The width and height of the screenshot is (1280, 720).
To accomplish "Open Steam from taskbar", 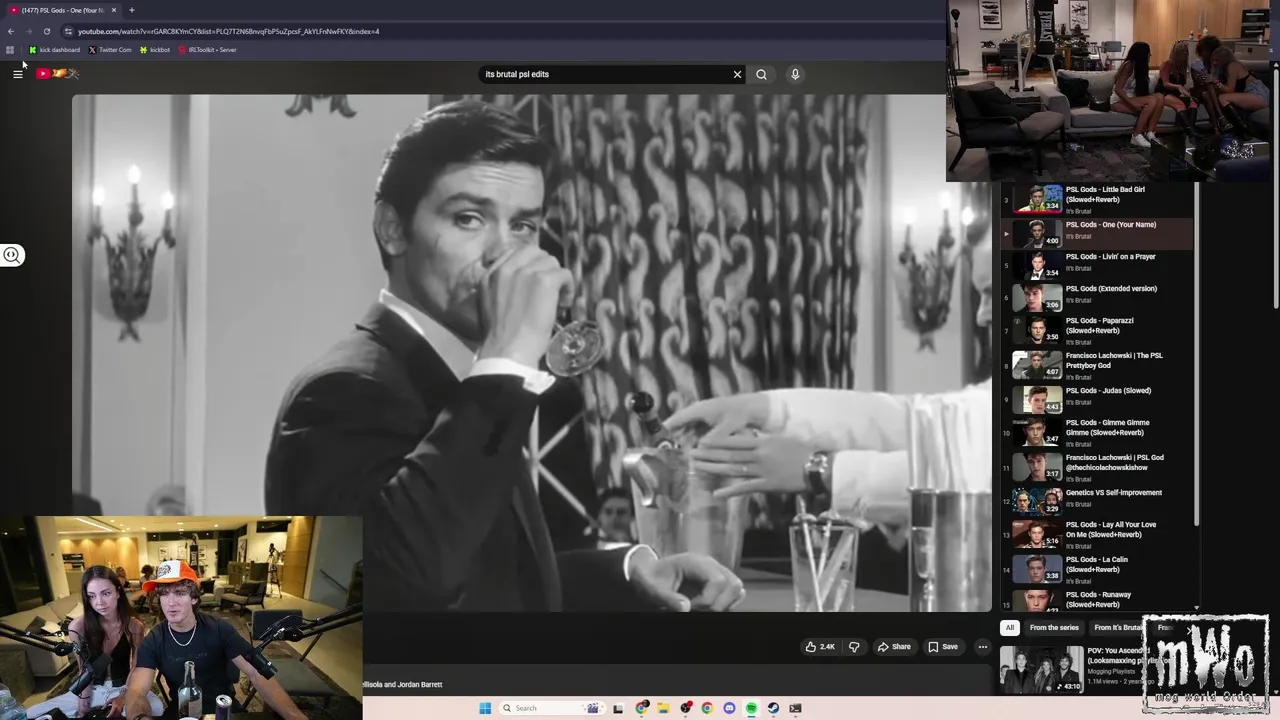I will coord(773,708).
